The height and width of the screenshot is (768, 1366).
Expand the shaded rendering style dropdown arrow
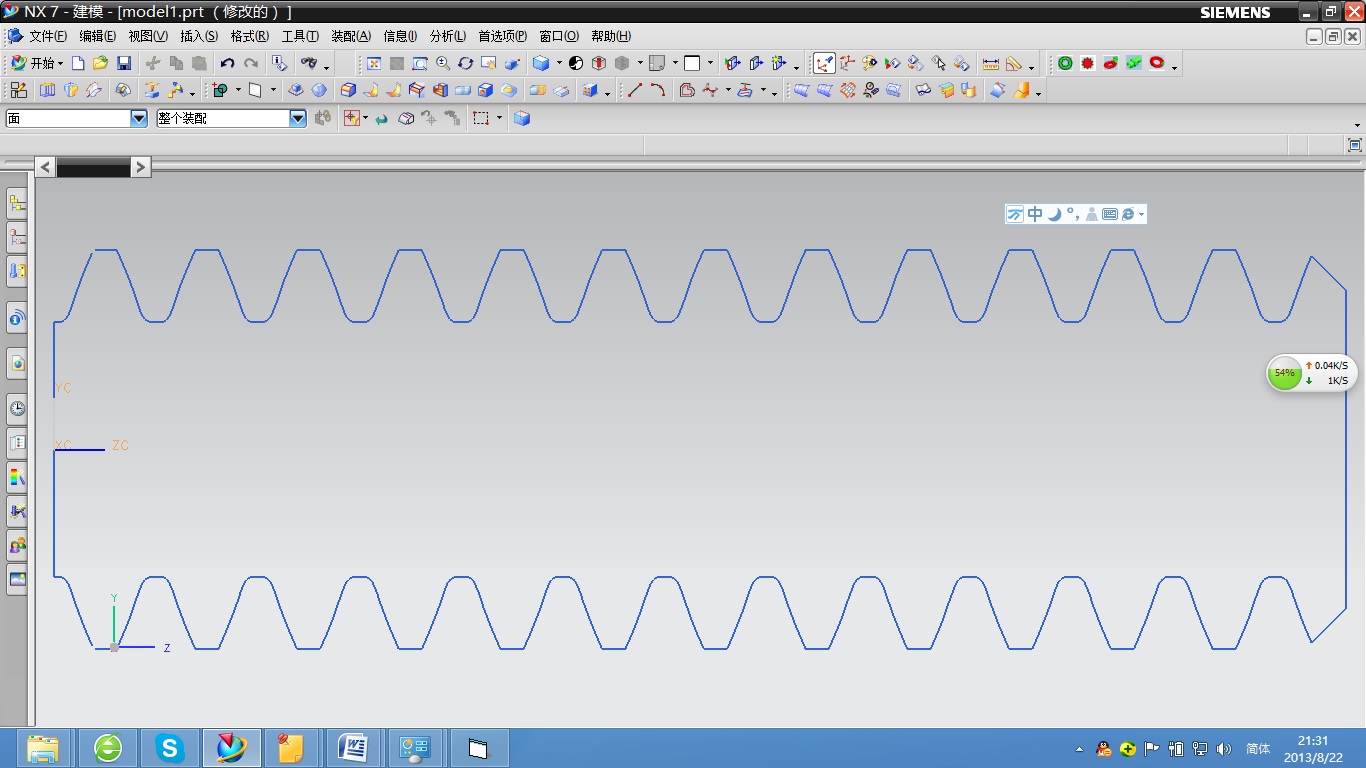point(559,63)
